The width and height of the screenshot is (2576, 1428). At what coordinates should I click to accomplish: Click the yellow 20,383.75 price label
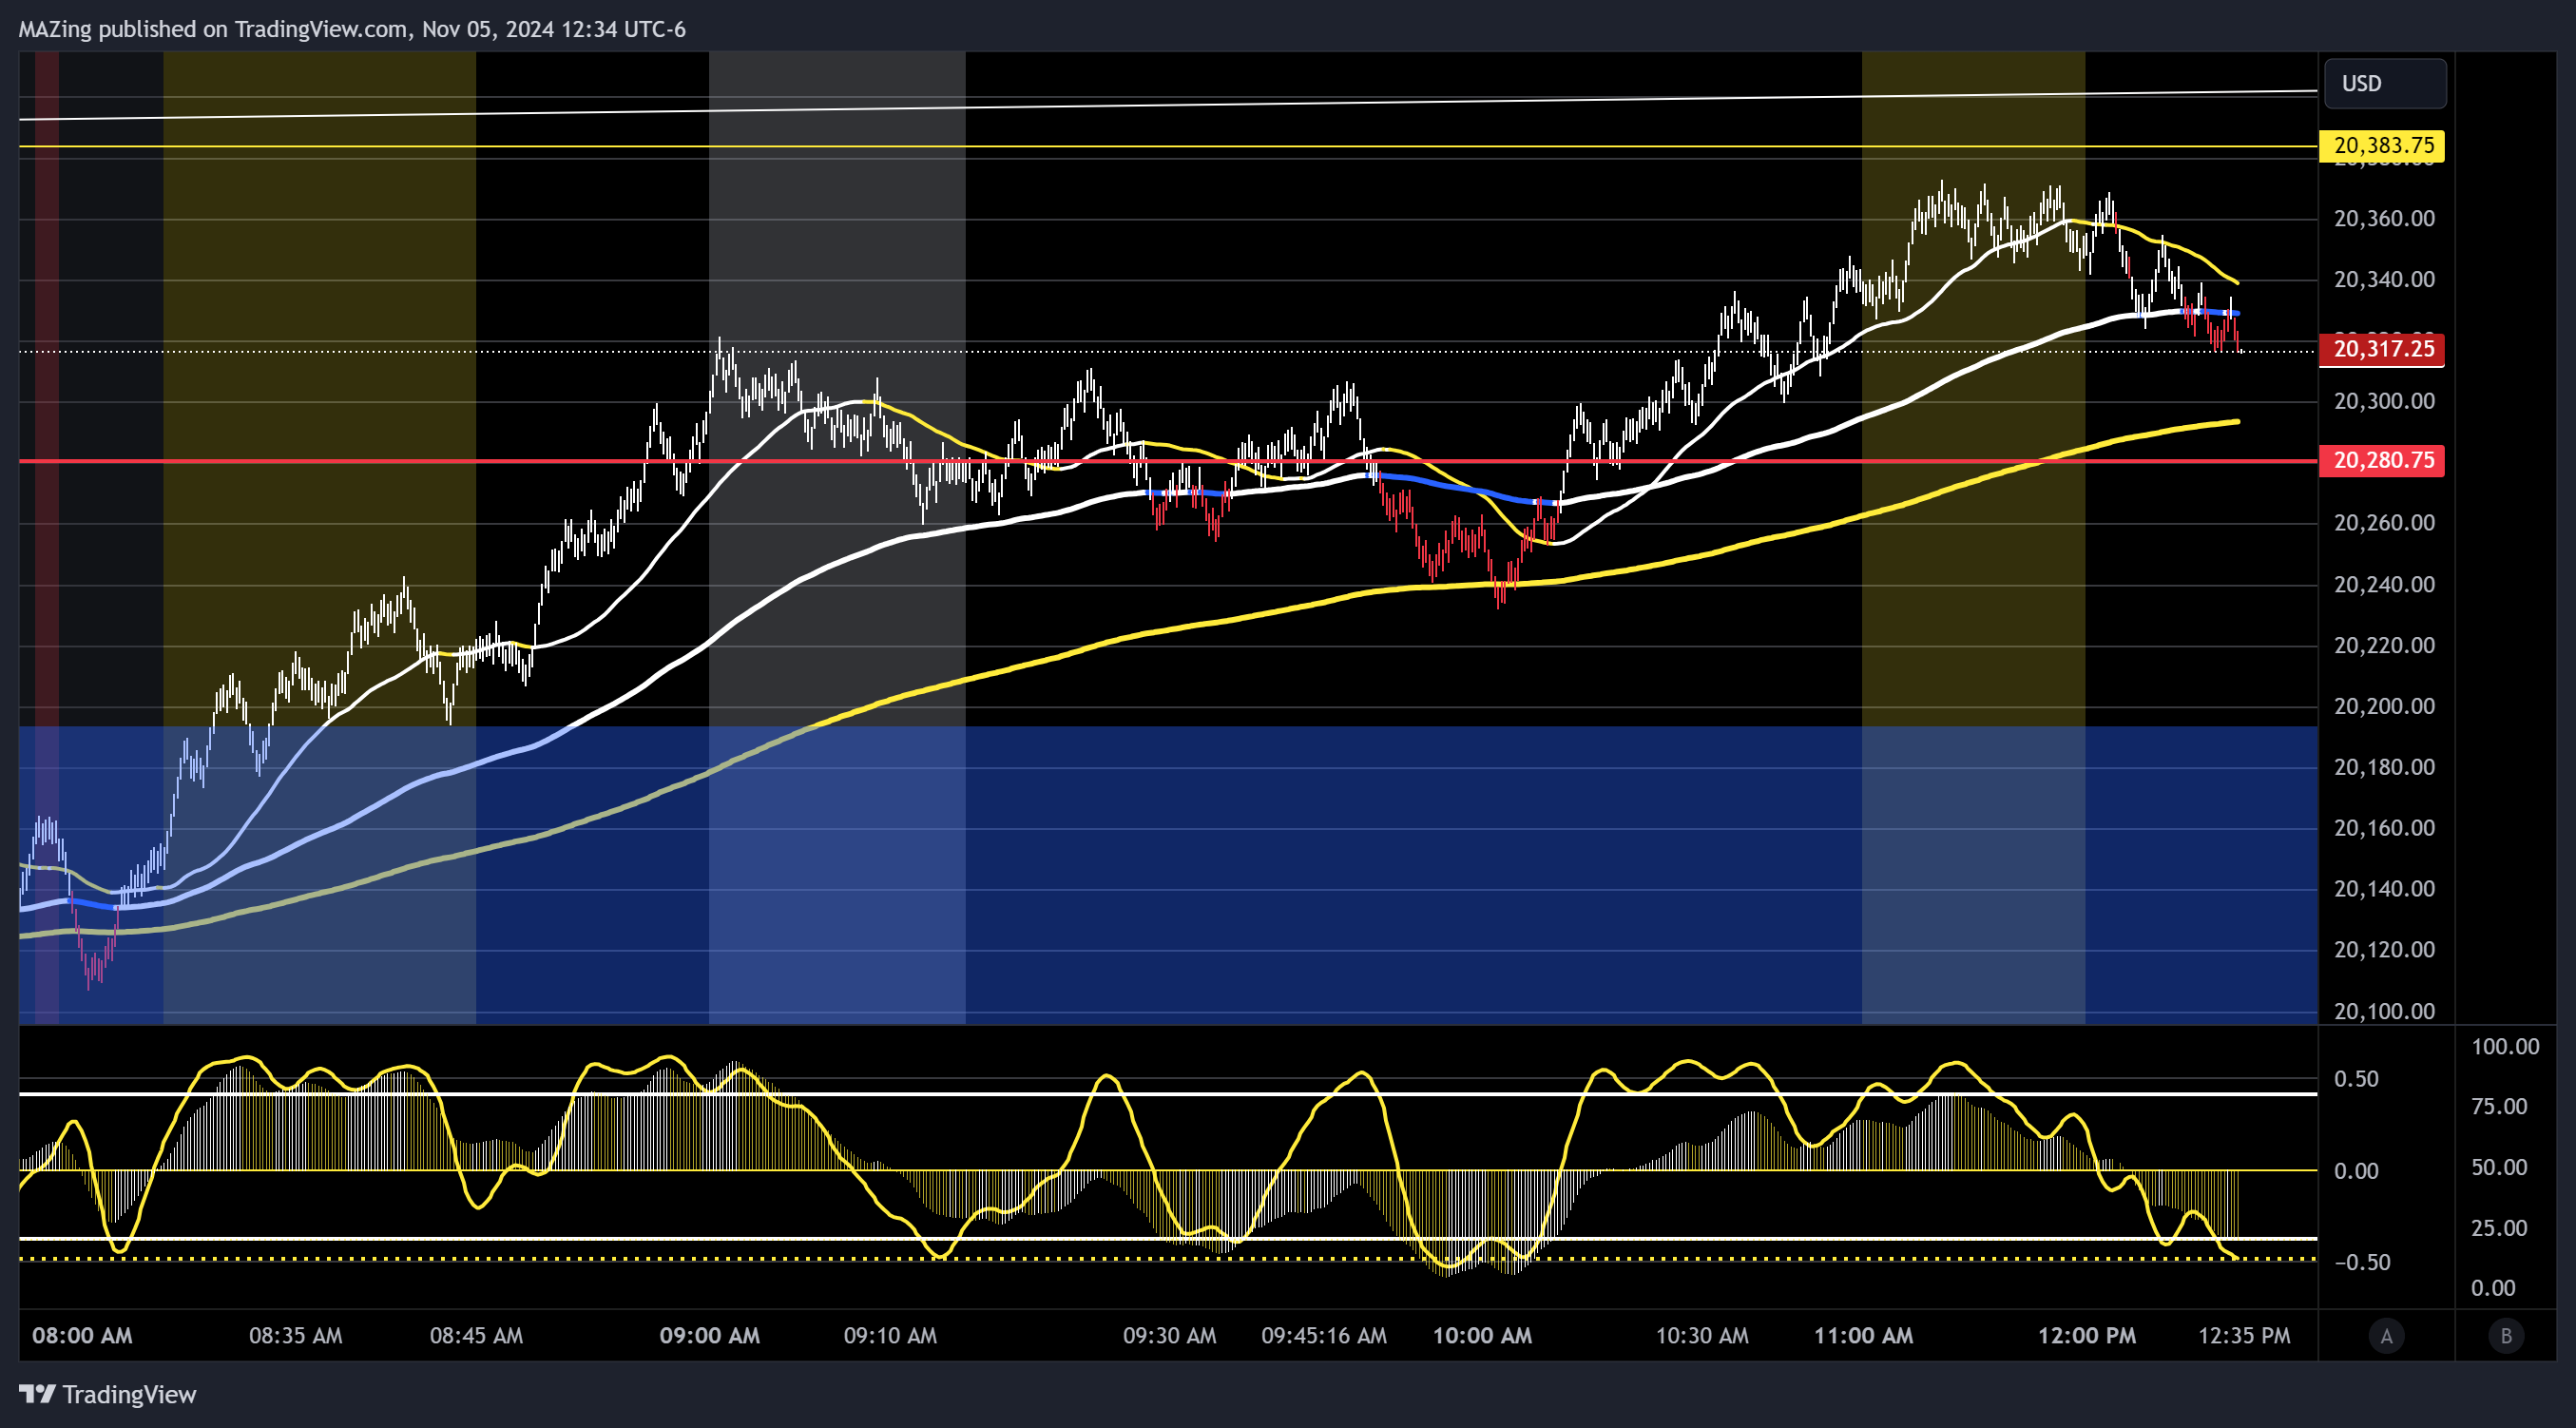(2382, 146)
